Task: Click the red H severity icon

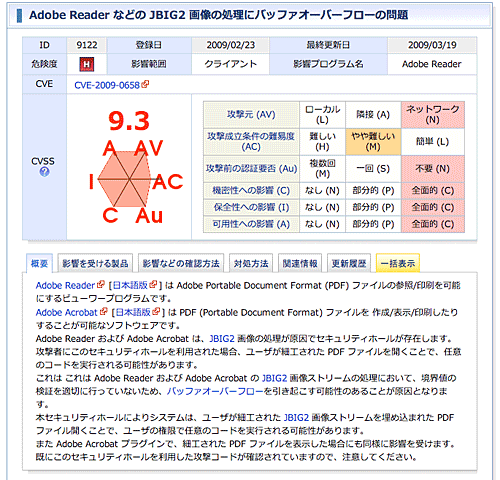Action: click(x=87, y=64)
